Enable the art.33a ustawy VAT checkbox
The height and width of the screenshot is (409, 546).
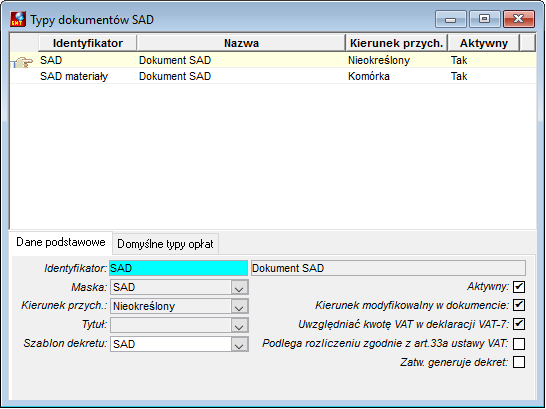[519, 344]
